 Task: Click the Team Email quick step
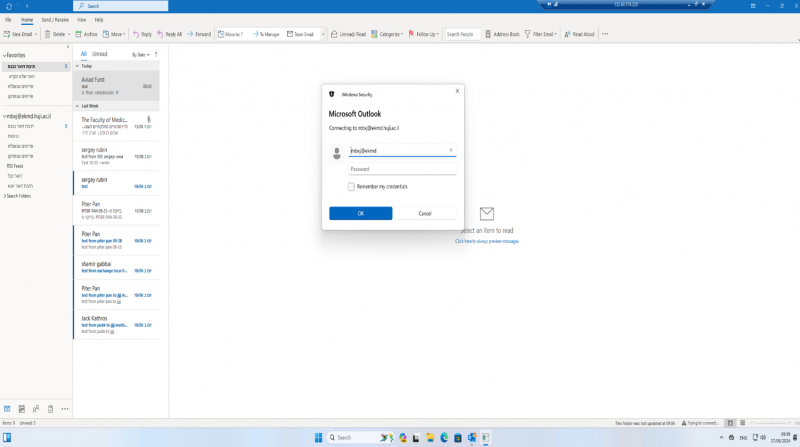pyautogui.click(x=300, y=34)
